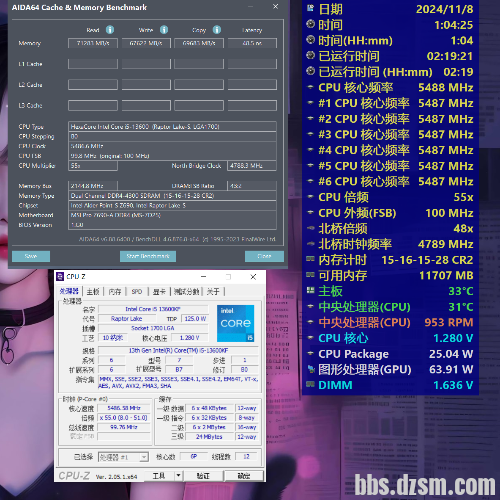Click the memory icon beside DIMM 1.636 V
This screenshot has height=500, width=500.
click(x=310, y=384)
